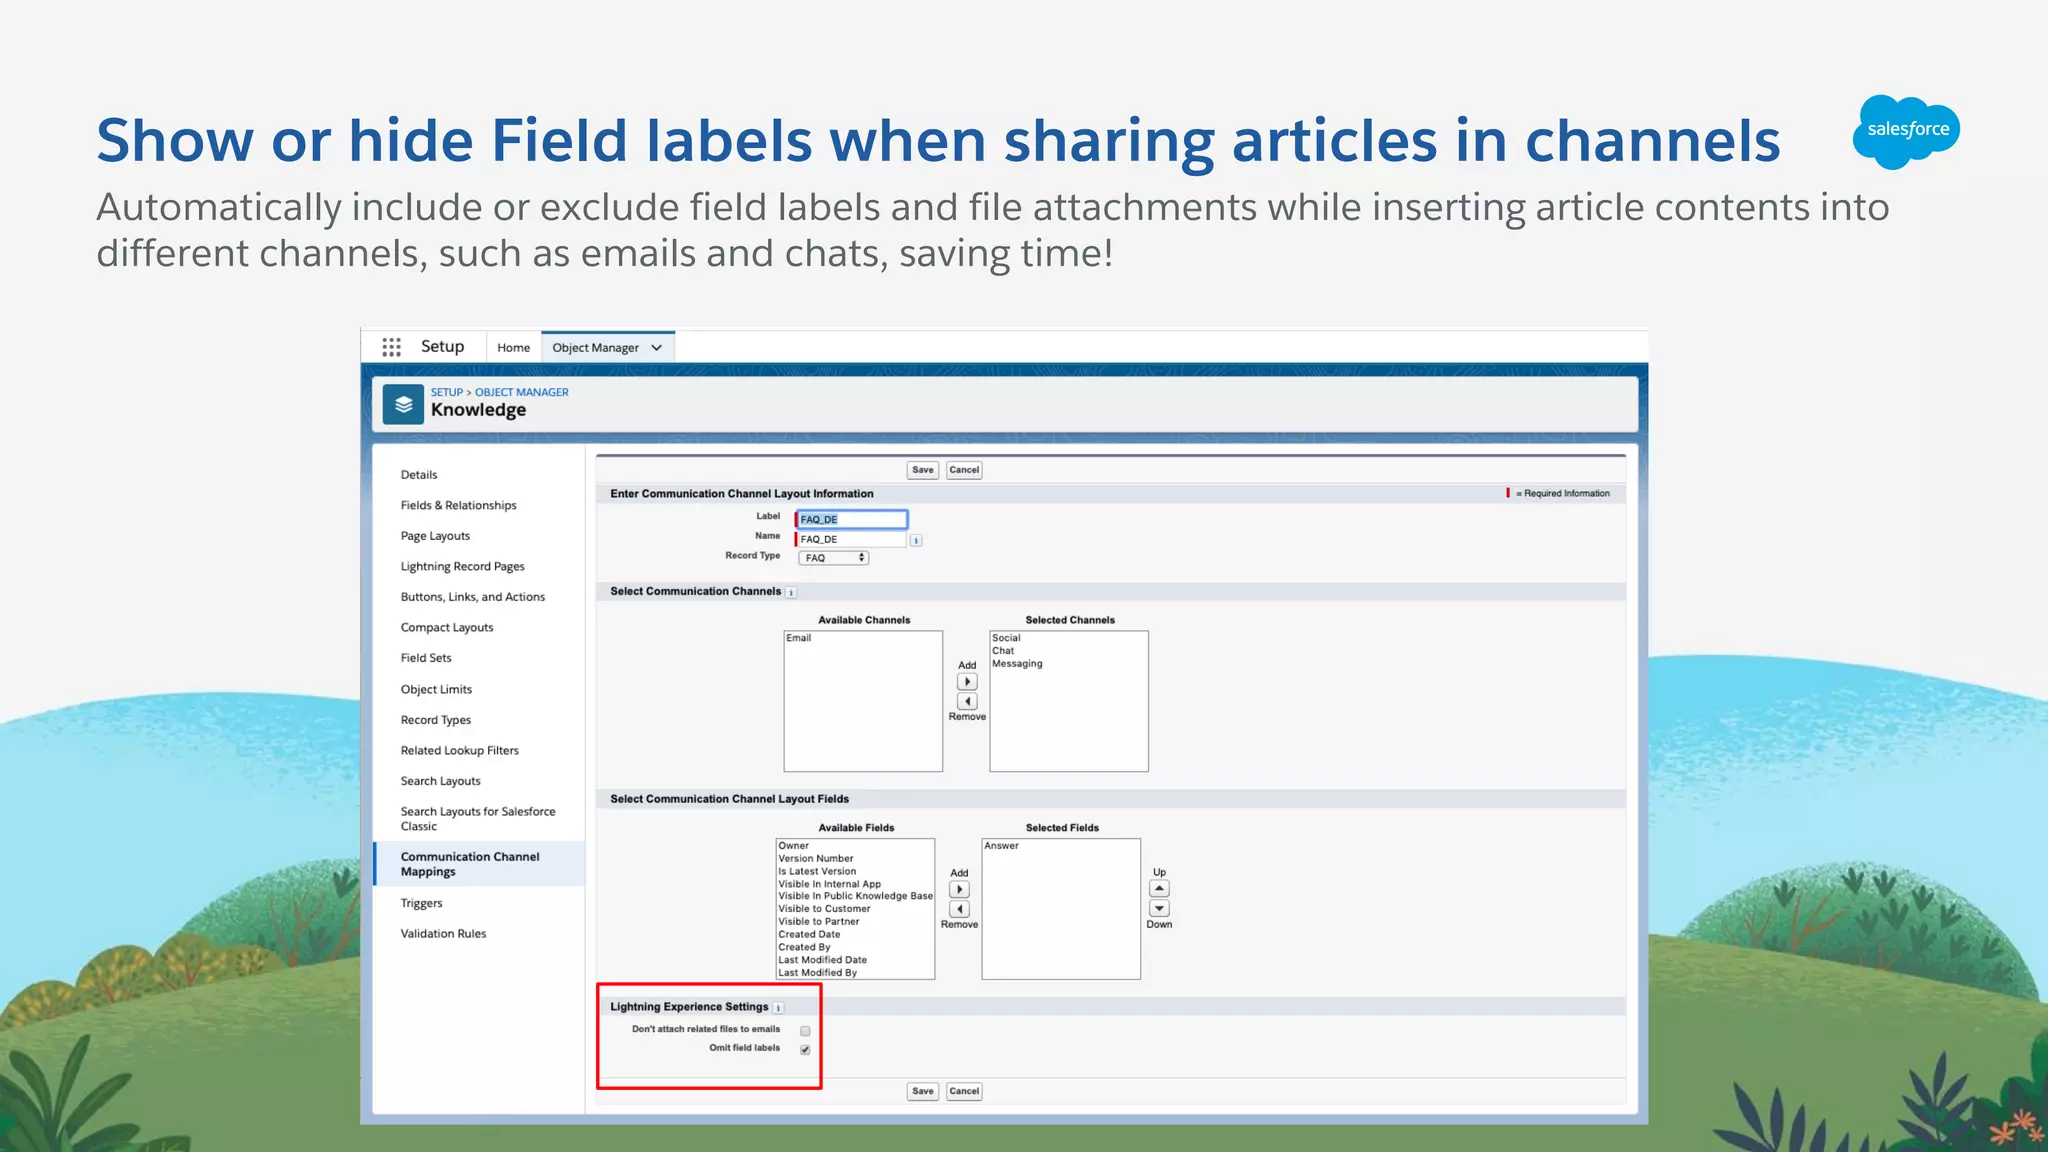Open Related Lookup Filters
This screenshot has height=1152, width=2048.
click(x=460, y=750)
